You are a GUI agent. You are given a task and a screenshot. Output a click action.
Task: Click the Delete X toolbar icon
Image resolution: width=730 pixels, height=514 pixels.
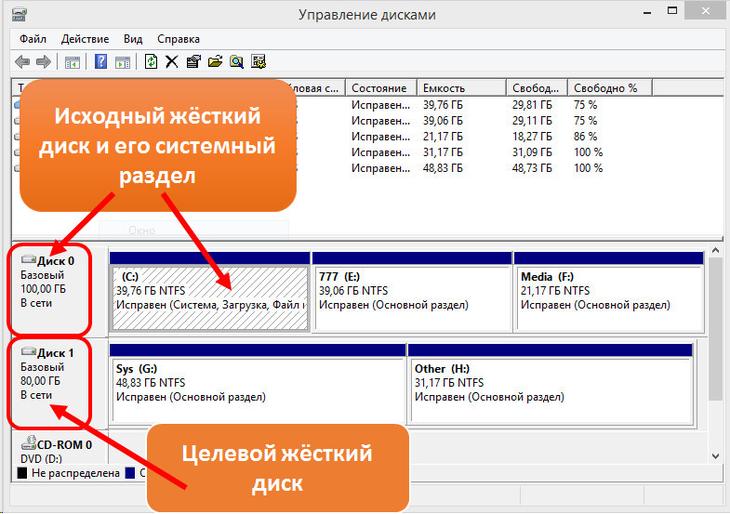[172, 61]
